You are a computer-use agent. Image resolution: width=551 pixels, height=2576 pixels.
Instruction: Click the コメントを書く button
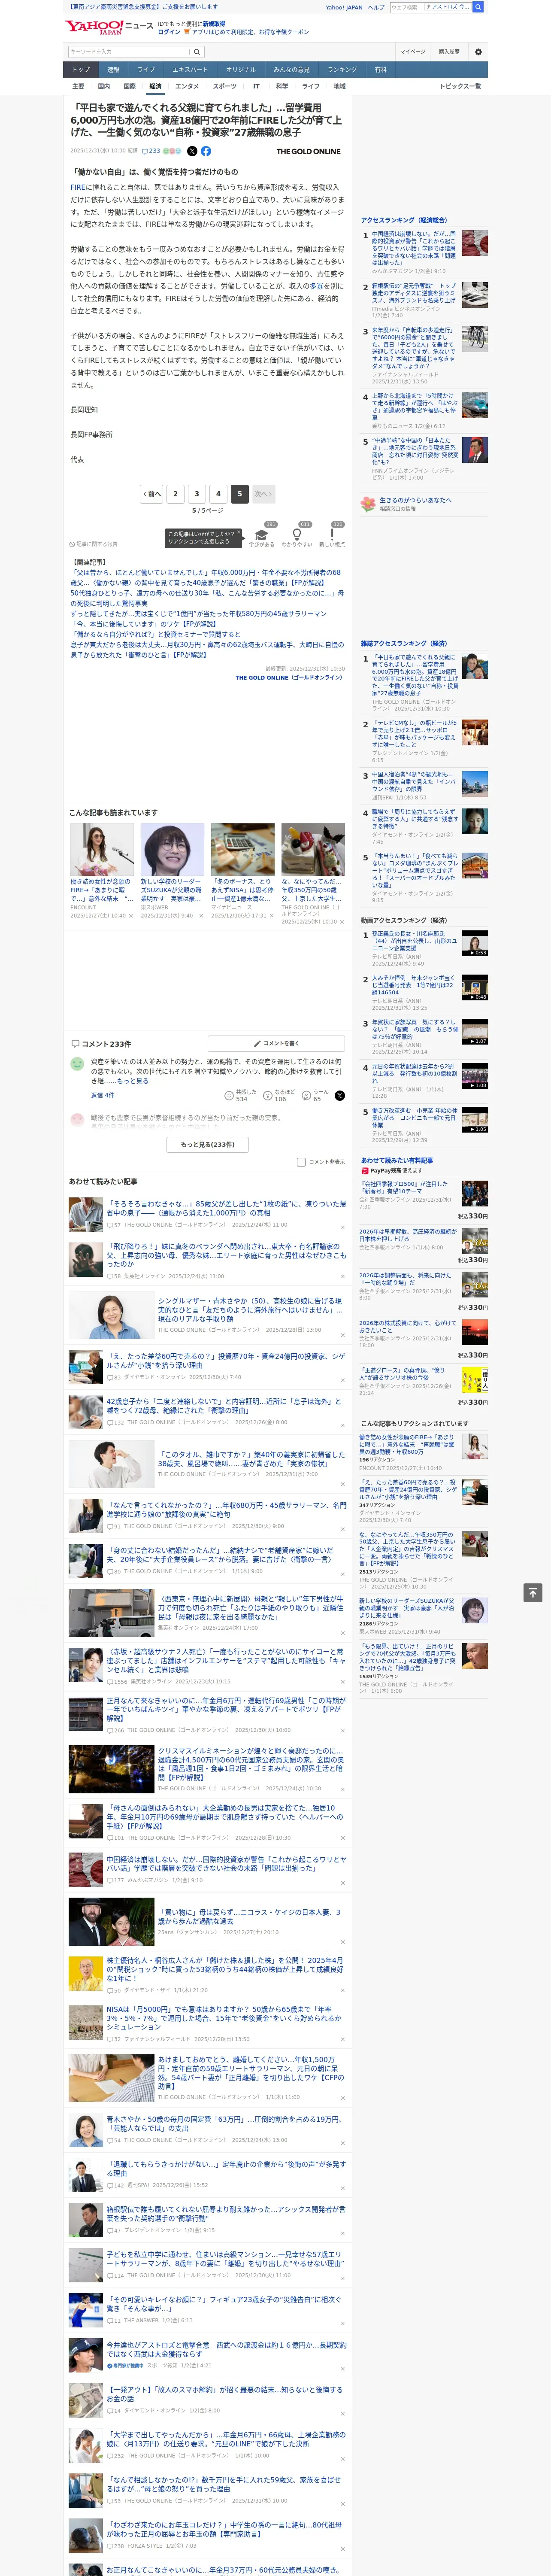coord(276,1043)
